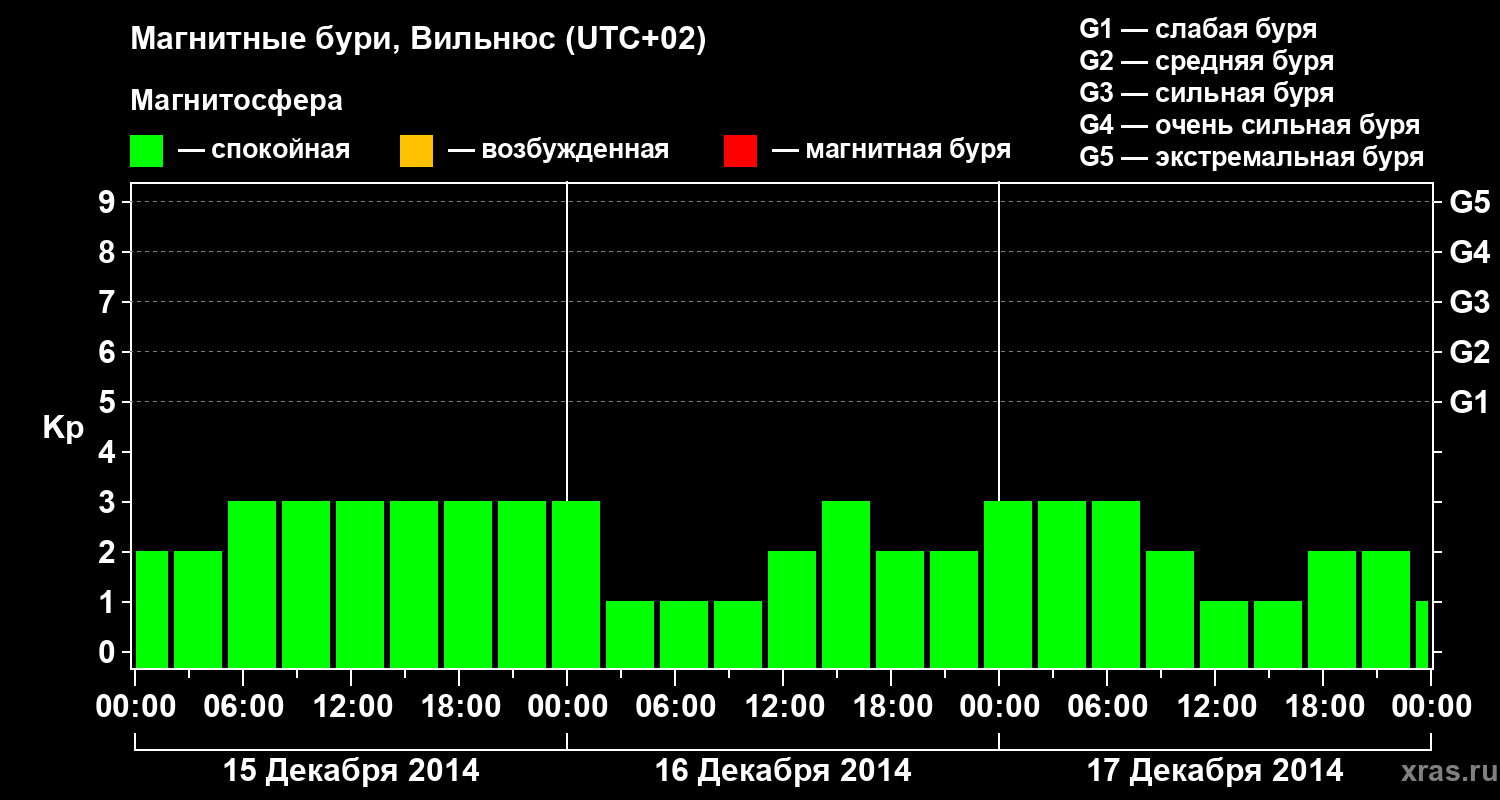
Task: Click the 17 December 09:00 bar with Kp 2
Action: (1170, 609)
